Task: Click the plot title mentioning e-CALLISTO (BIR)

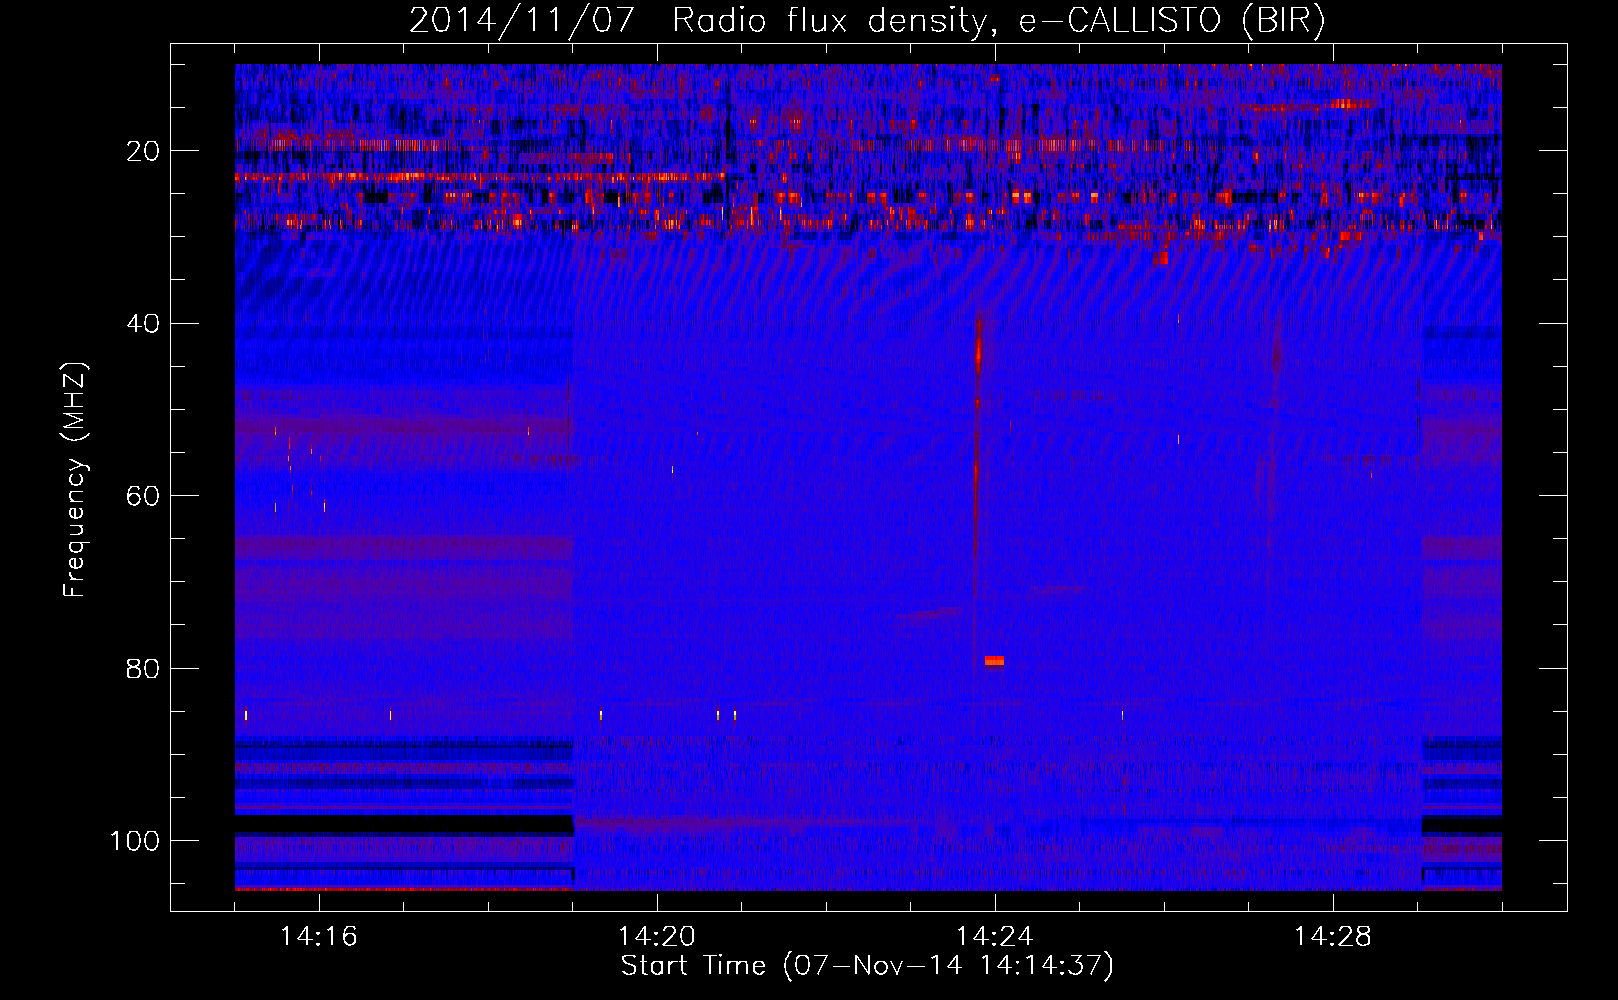Action: point(867,21)
